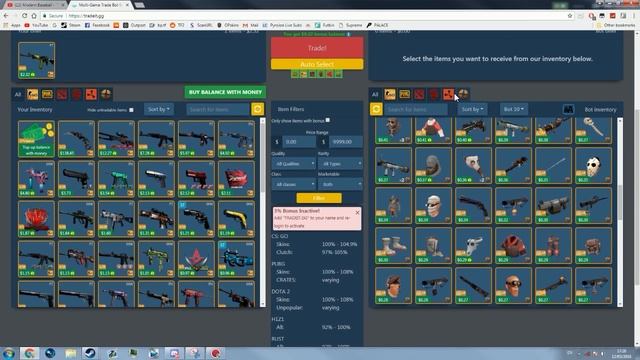Image resolution: width=640 pixels, height=360 pixels.
Task: Select the teal SMG skin in Your Inventory
Action: [116, 179]
